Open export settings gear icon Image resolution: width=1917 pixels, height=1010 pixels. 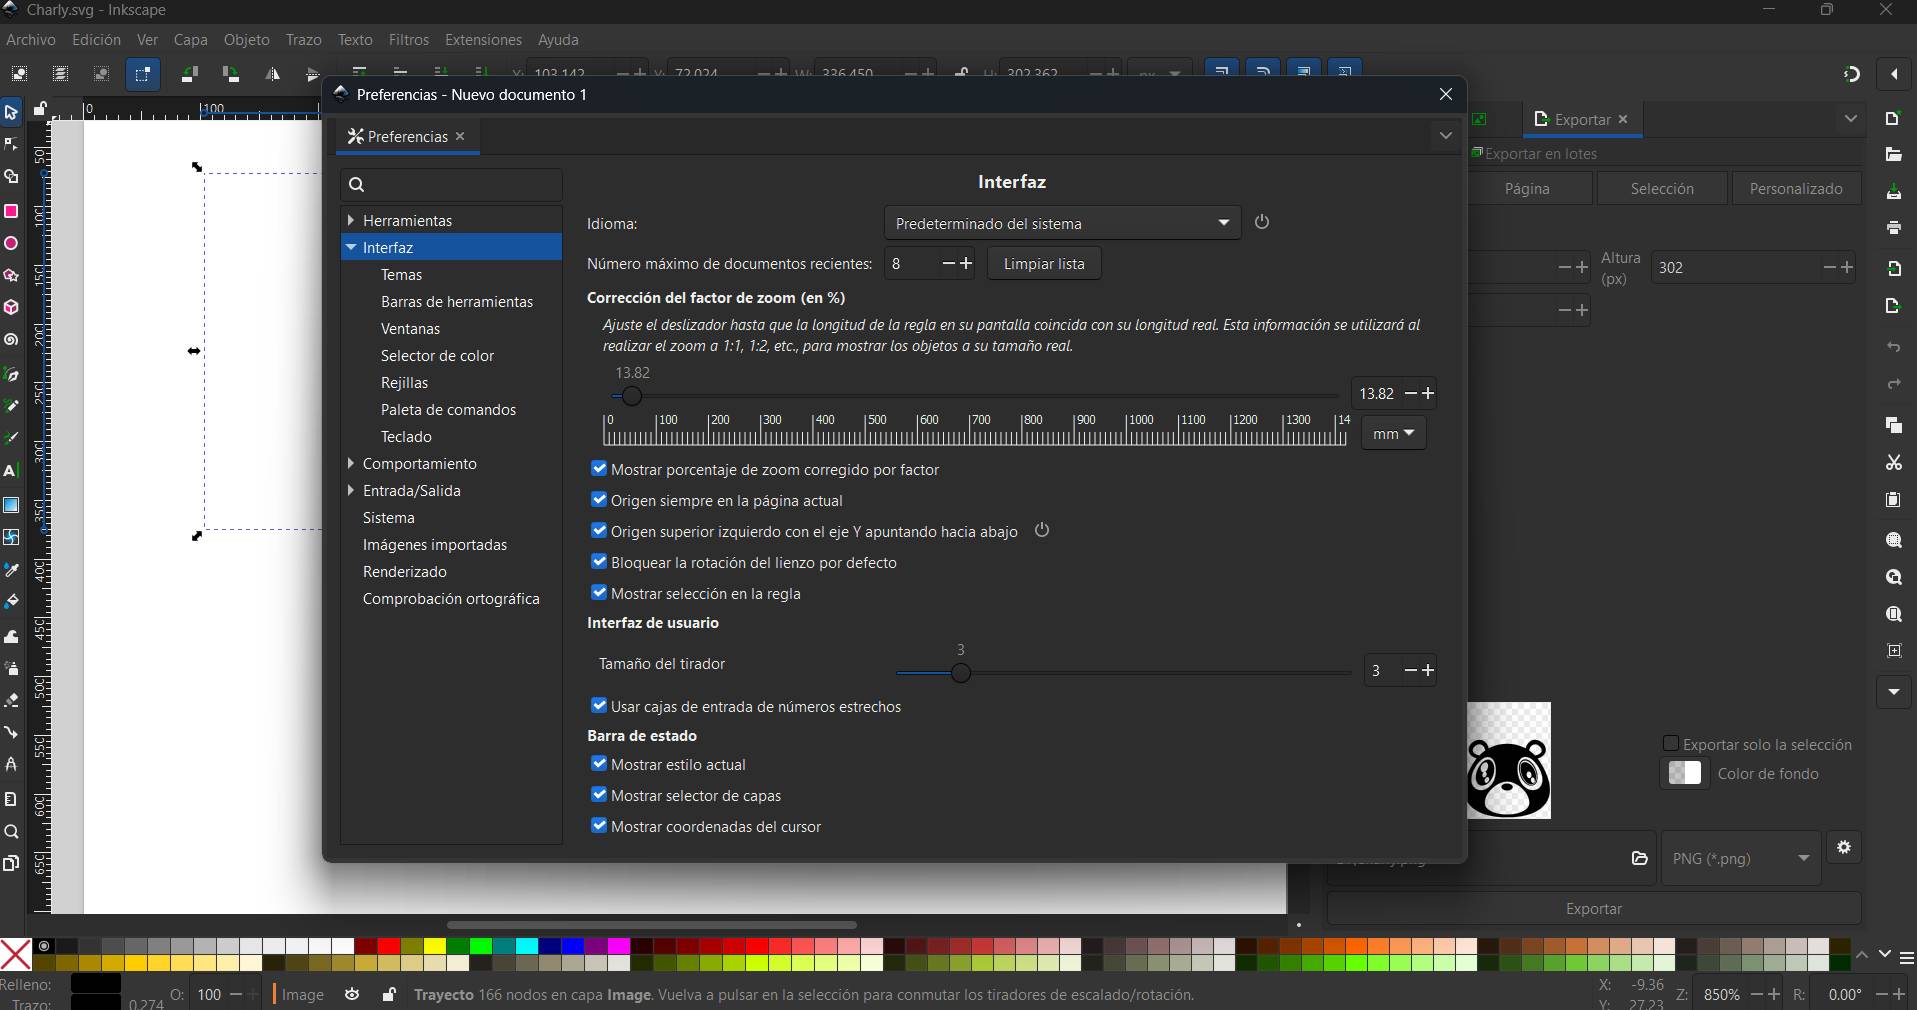(1844, 848)
